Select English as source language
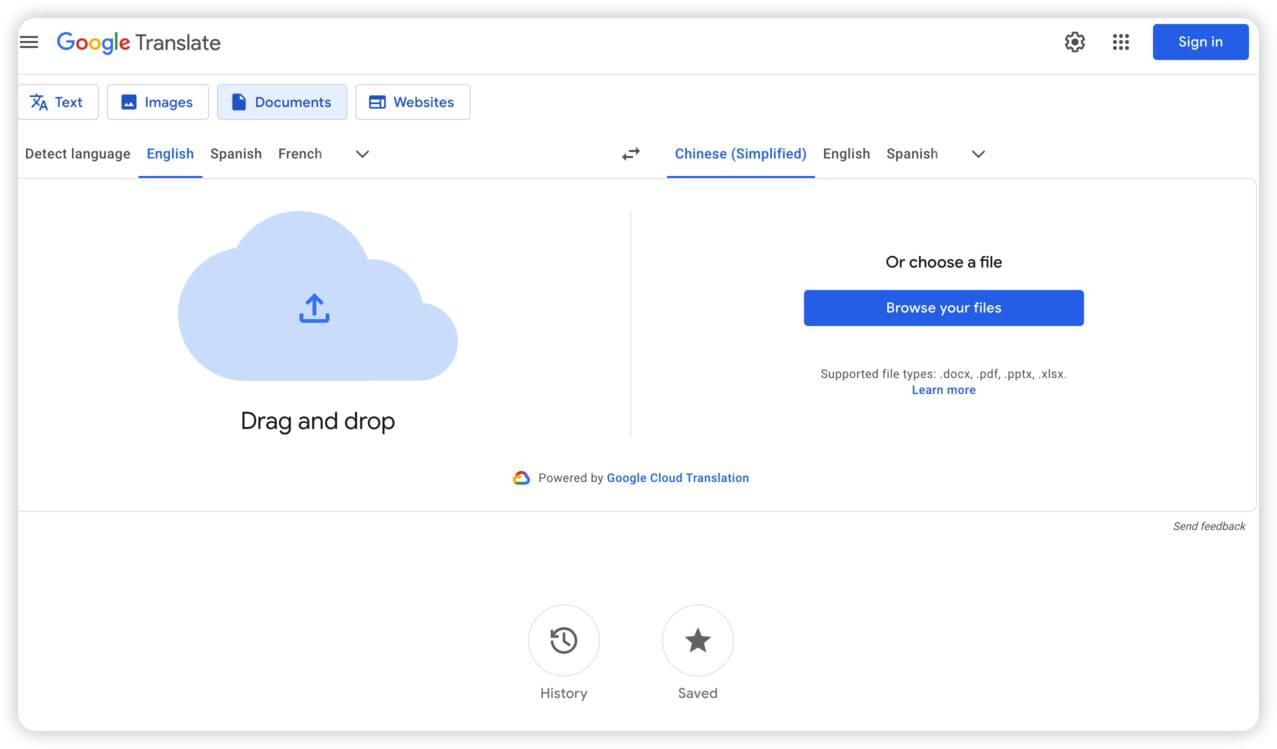The width and height of the screenshot is (1277, 749). click(170, 154)
